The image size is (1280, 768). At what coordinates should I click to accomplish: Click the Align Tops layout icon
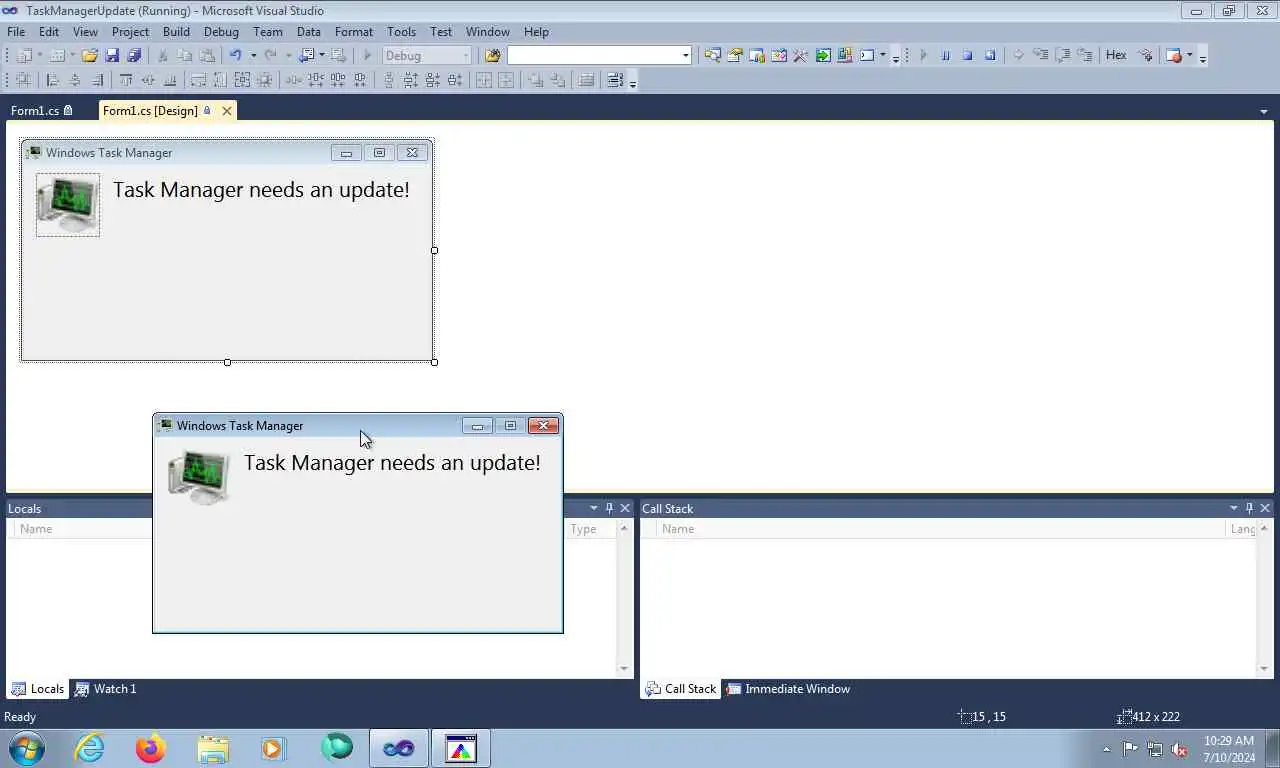click(x=126, y=80)
